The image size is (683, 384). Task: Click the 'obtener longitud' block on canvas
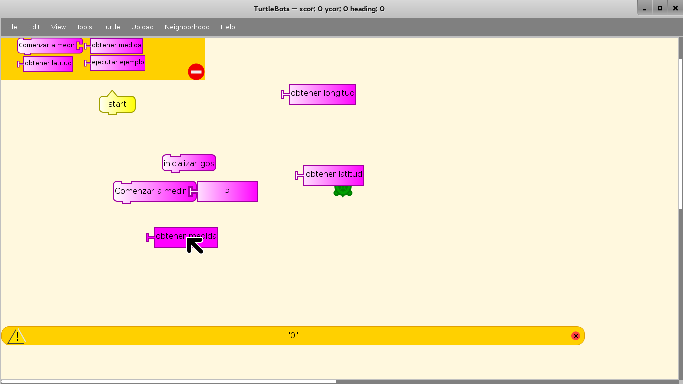tap(319, 94)
